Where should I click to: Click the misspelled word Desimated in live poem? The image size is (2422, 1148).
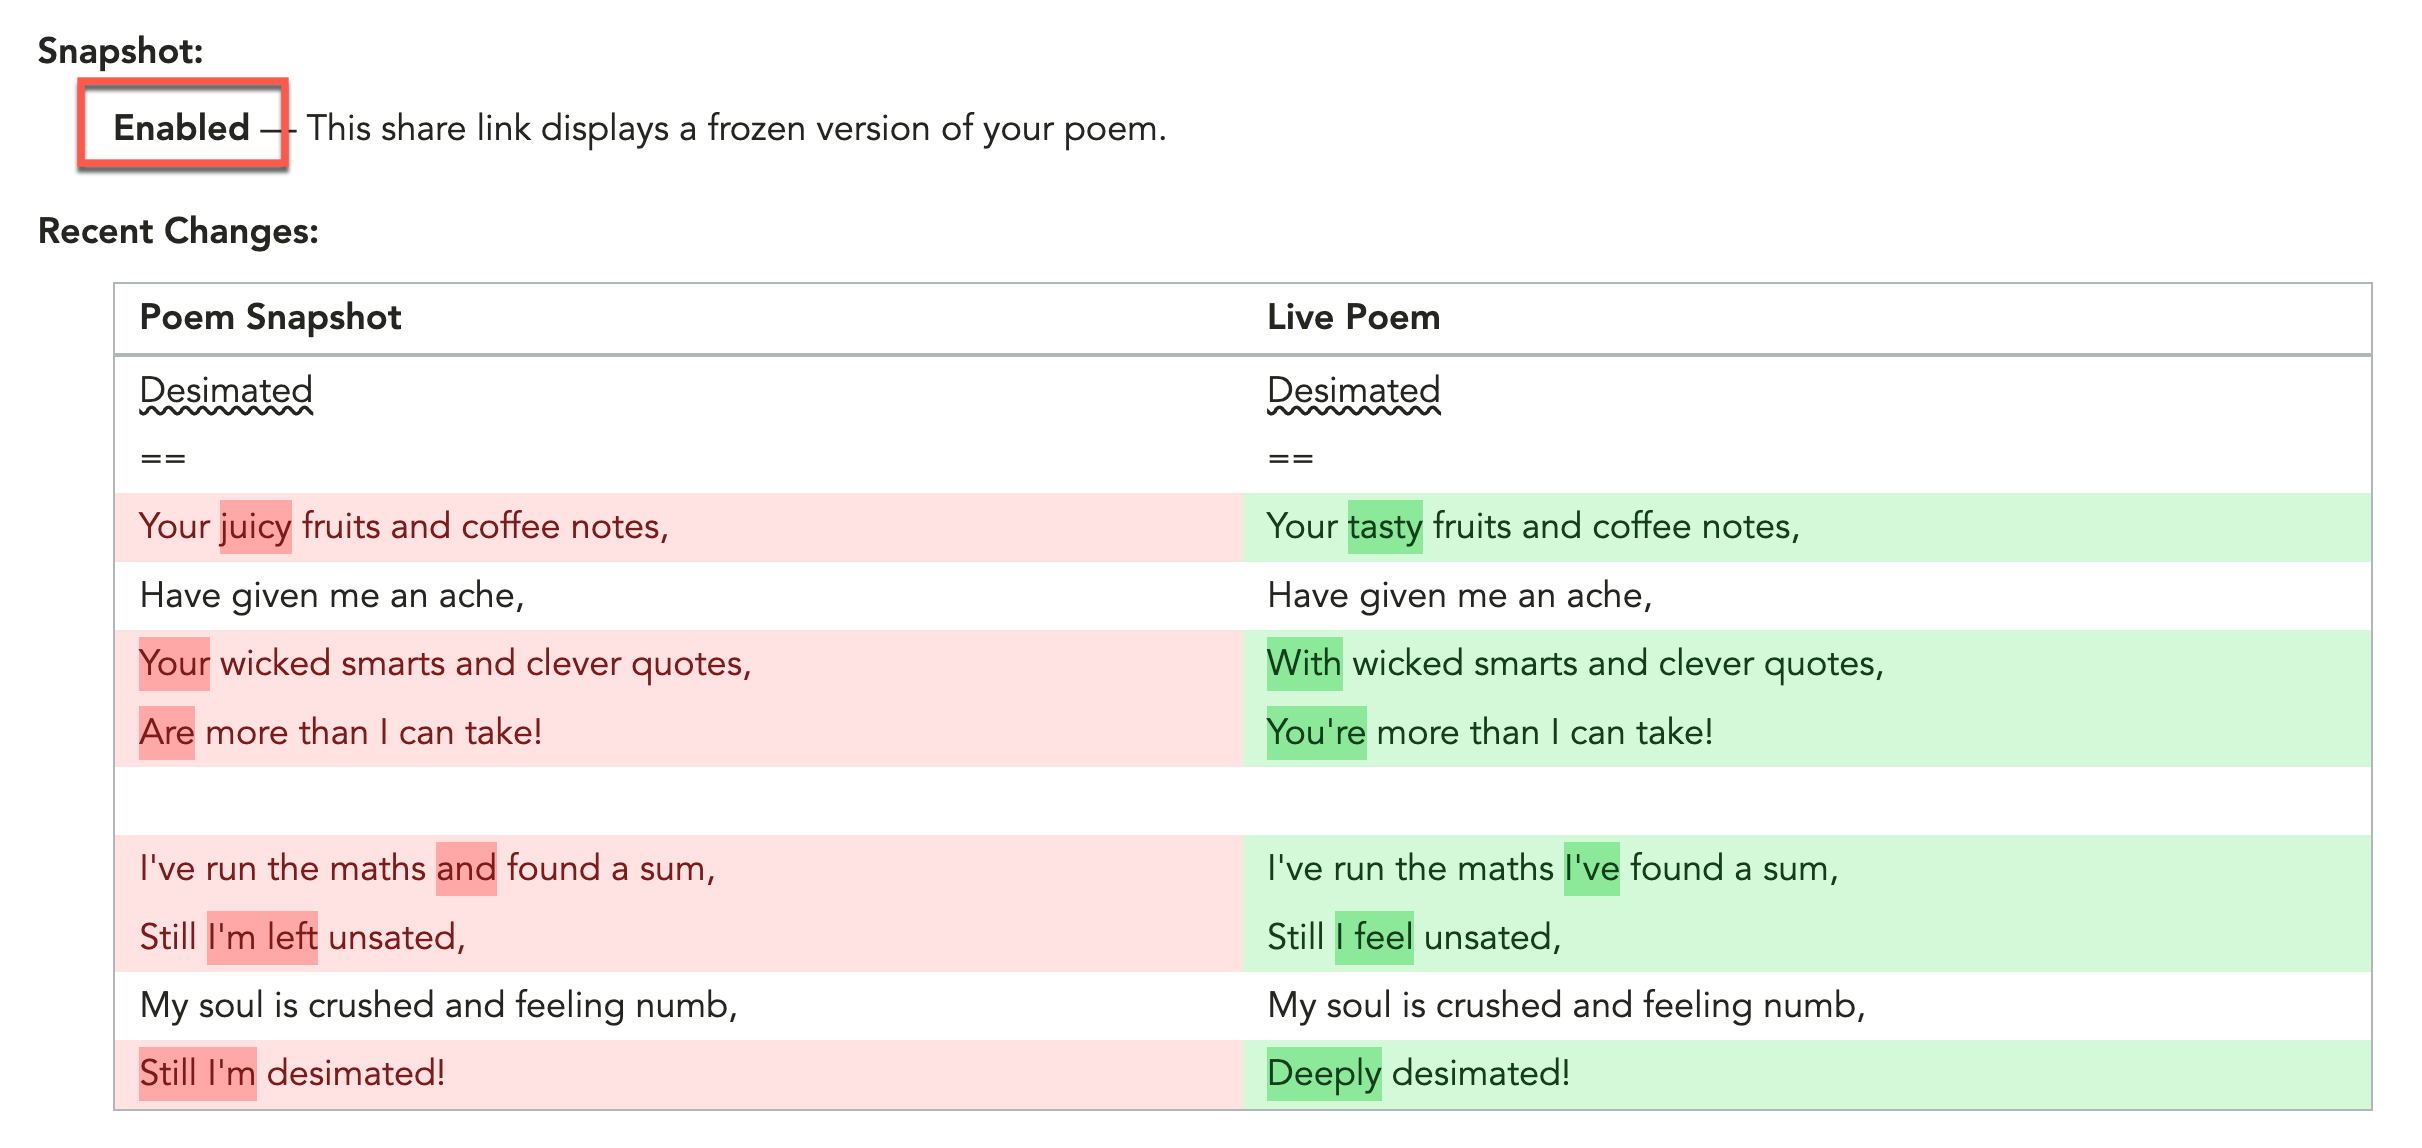(x=1354, y=391)
